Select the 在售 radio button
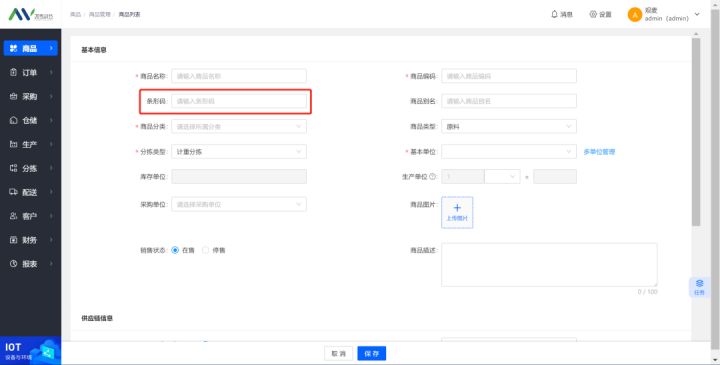The width and height of the screenshot is (720, 365). [175, 250]
